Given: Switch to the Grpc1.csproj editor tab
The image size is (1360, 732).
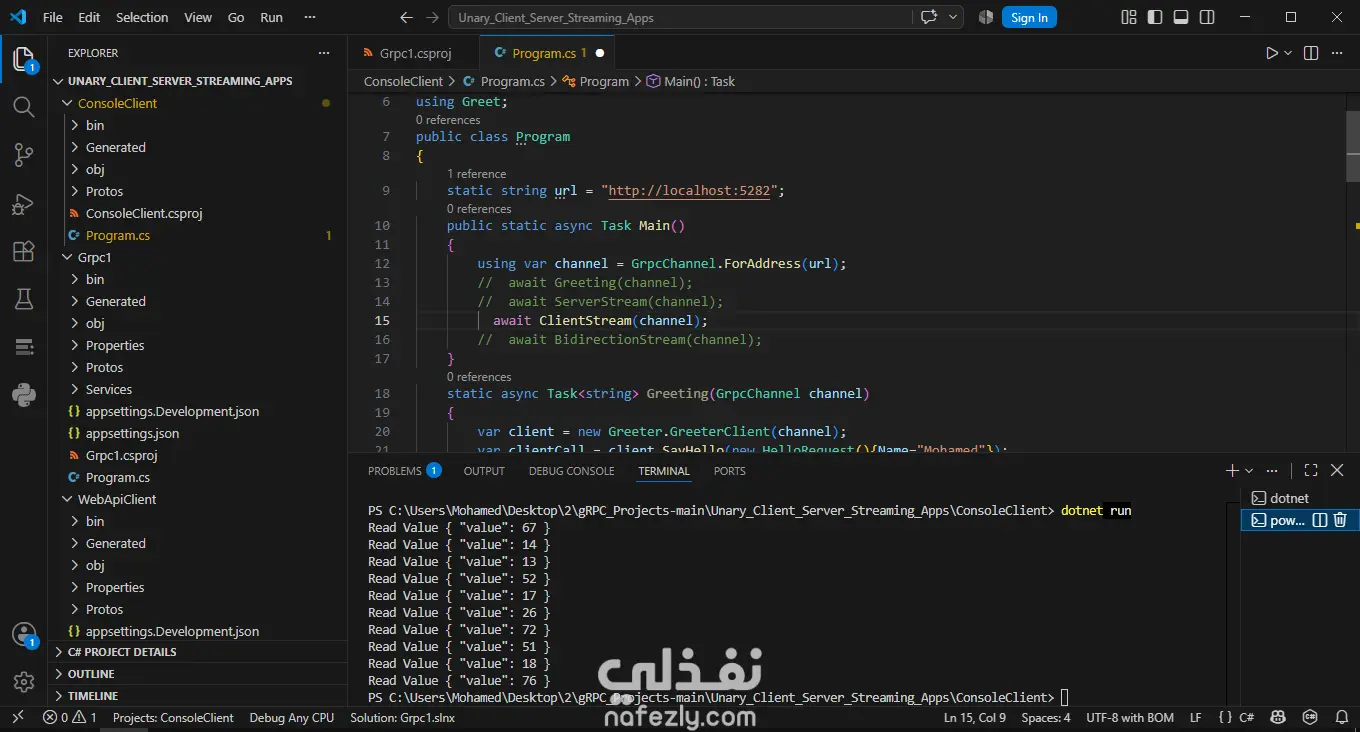Looking at the screenshot, I should point(414,53).
